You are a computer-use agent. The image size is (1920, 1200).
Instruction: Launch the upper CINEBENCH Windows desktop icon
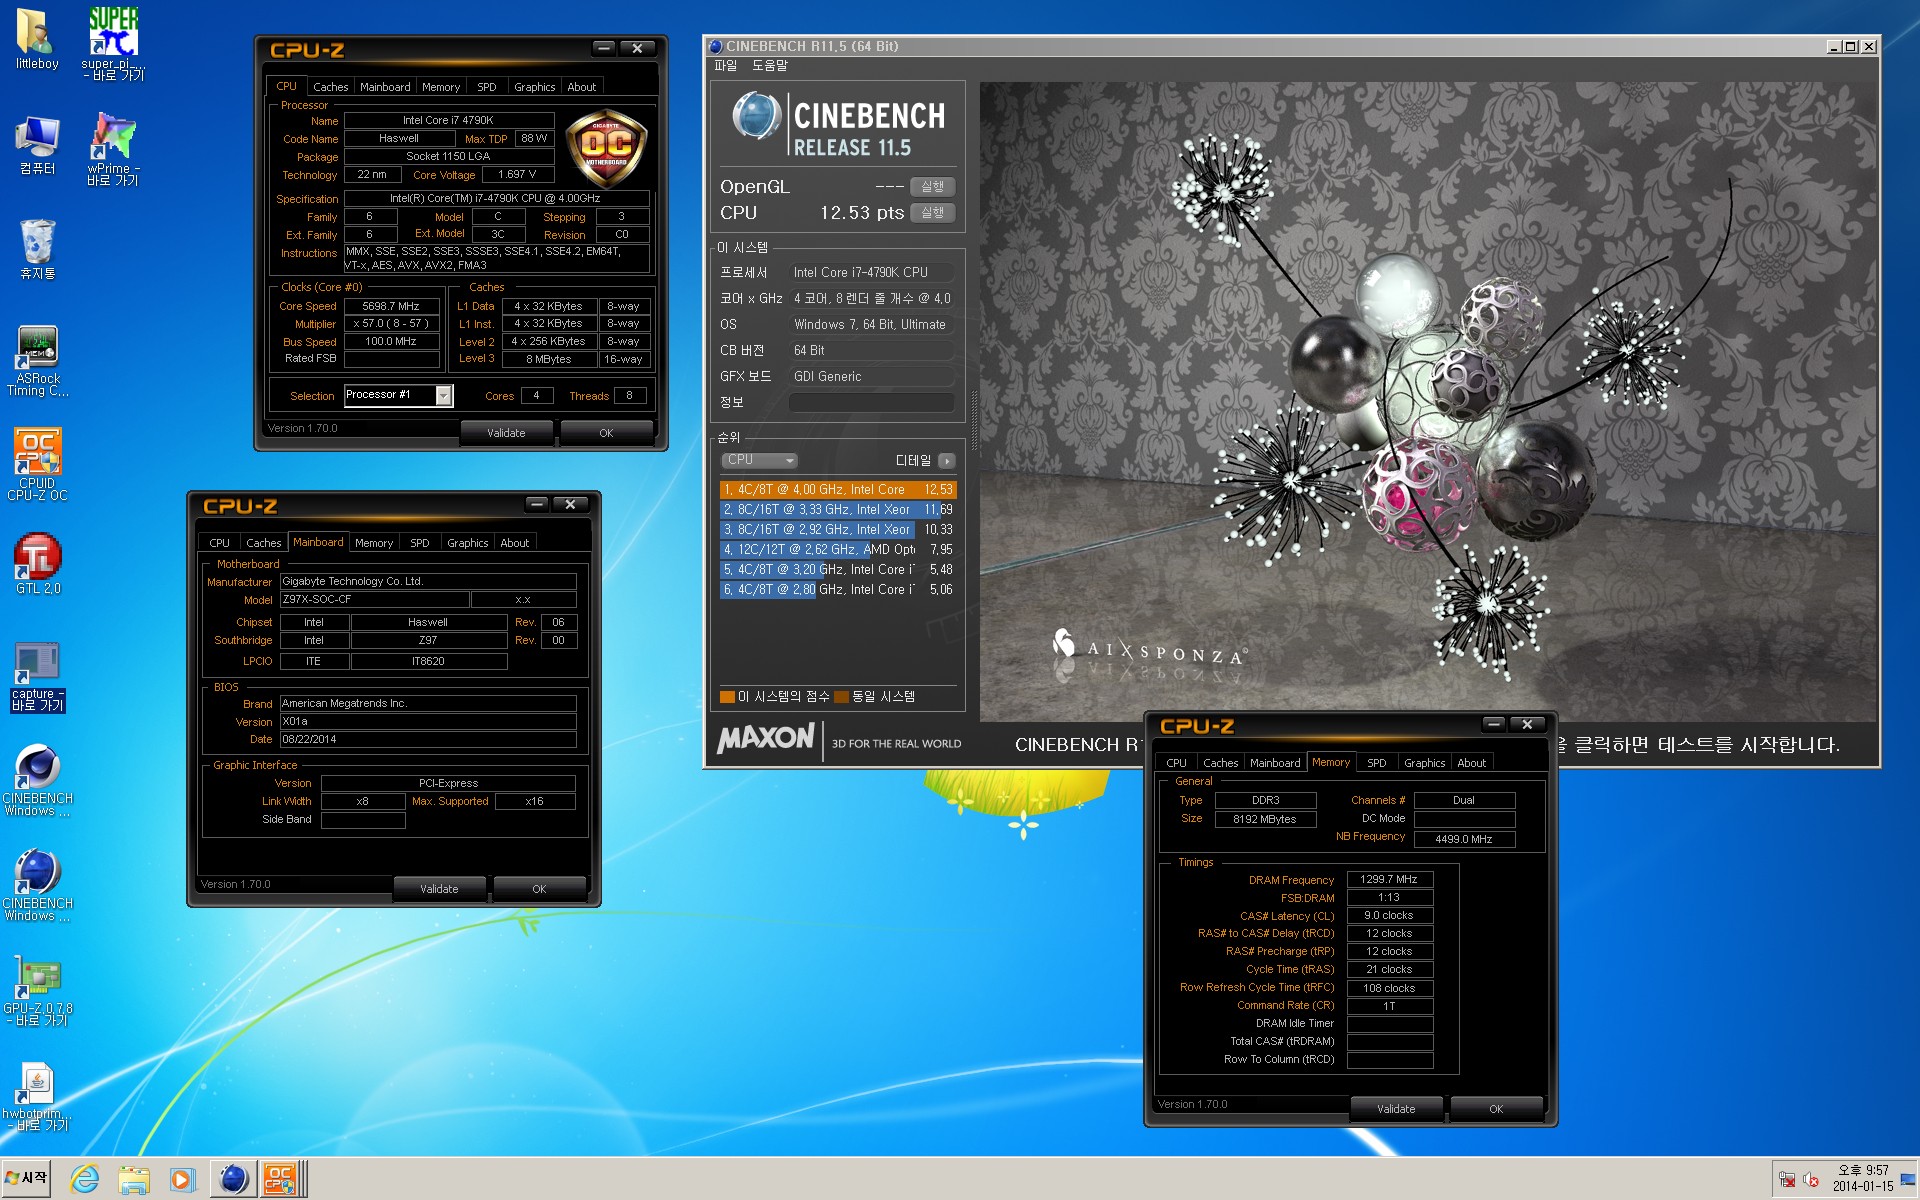[x=38, y=780]
